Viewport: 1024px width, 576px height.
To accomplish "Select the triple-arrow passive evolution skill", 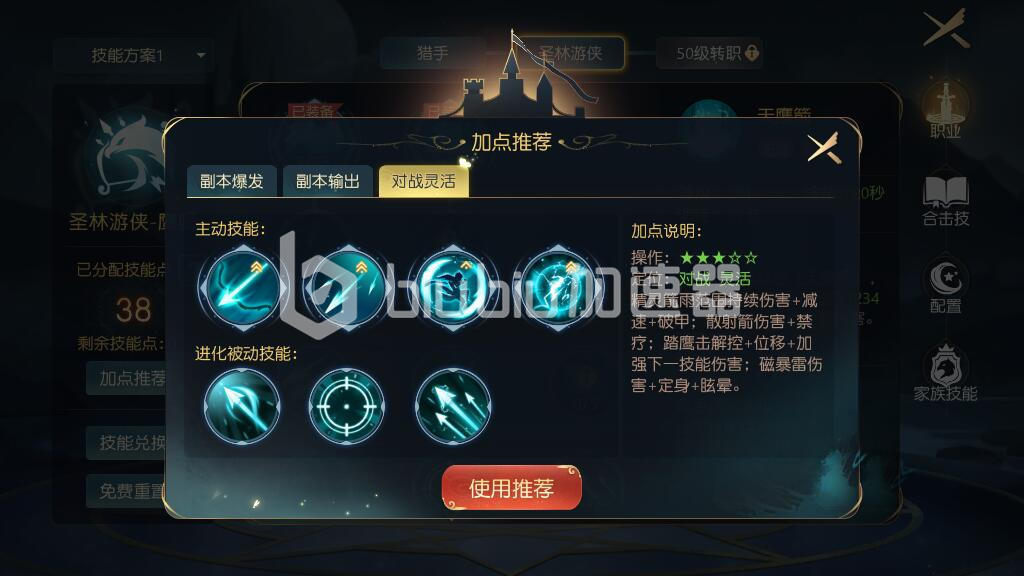I will click(453, 406).
